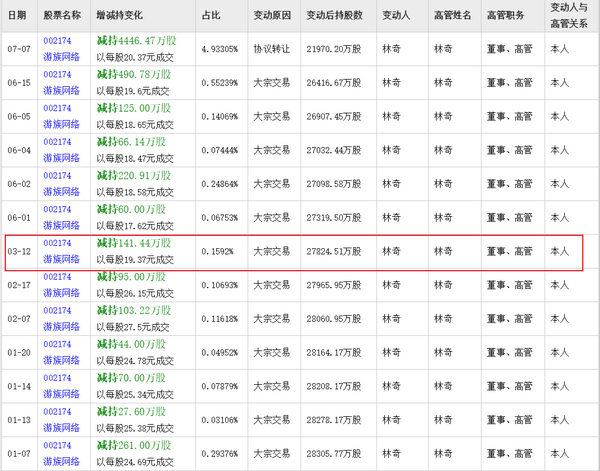Click the 变动原因 column header

pos(270,16)
